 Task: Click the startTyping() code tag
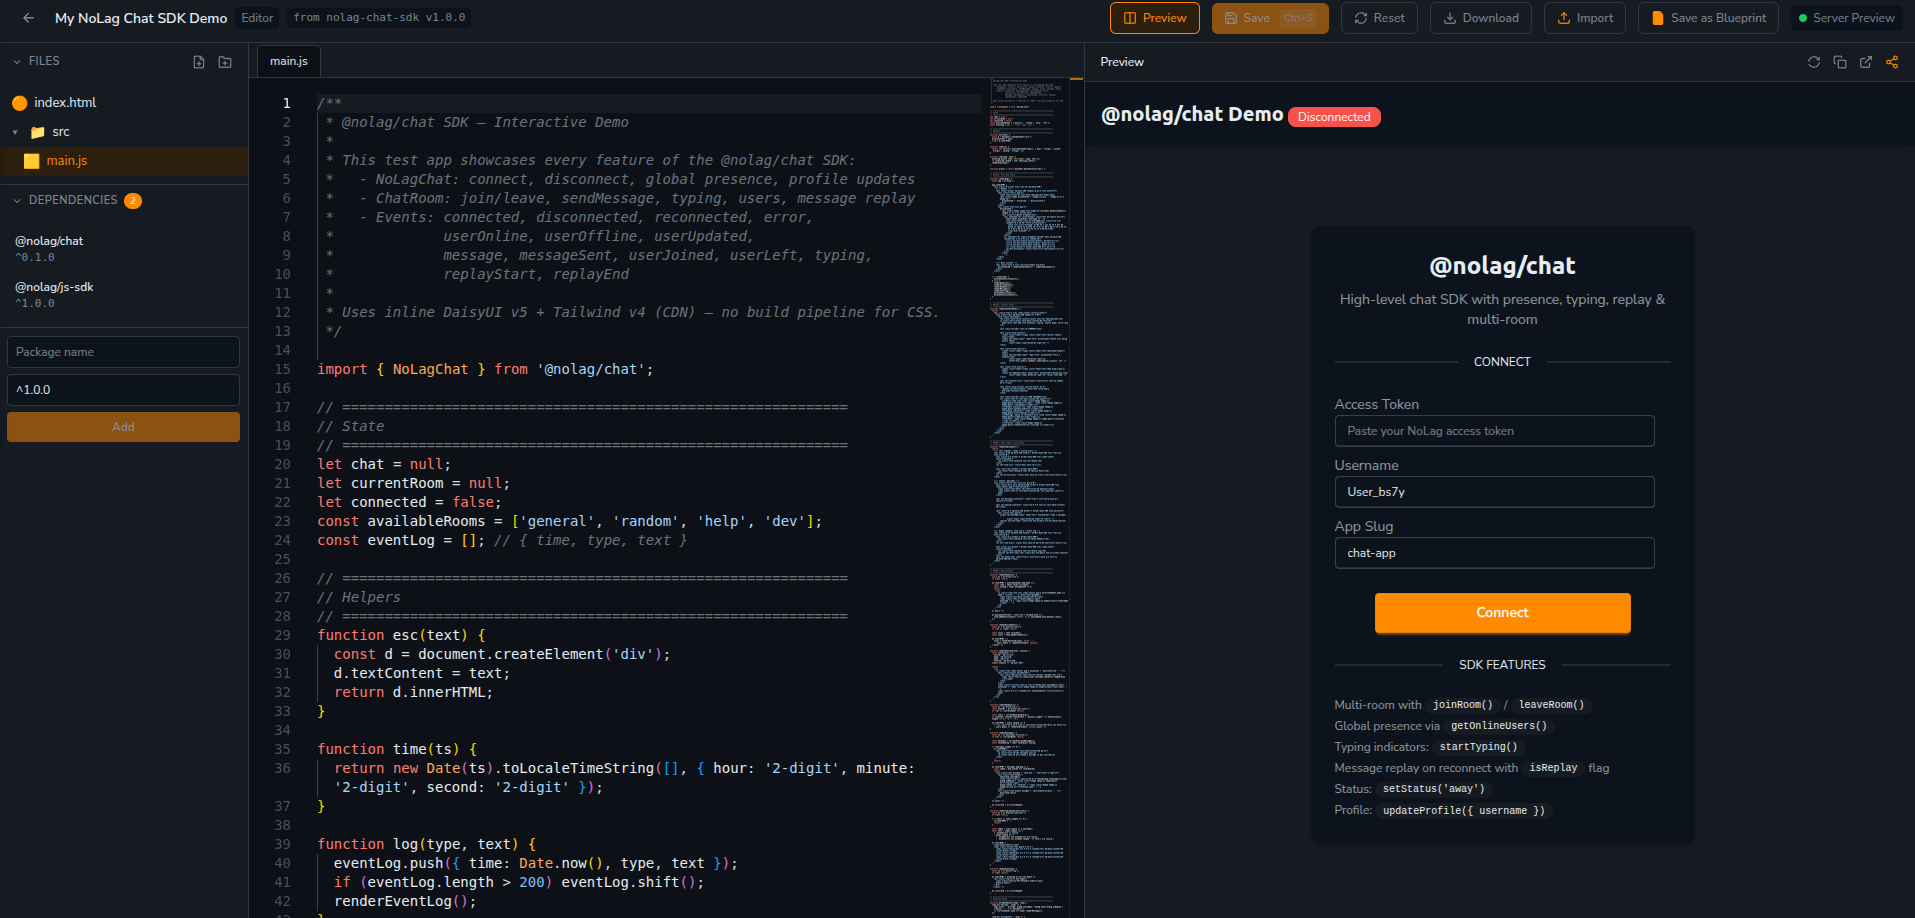1479,747
